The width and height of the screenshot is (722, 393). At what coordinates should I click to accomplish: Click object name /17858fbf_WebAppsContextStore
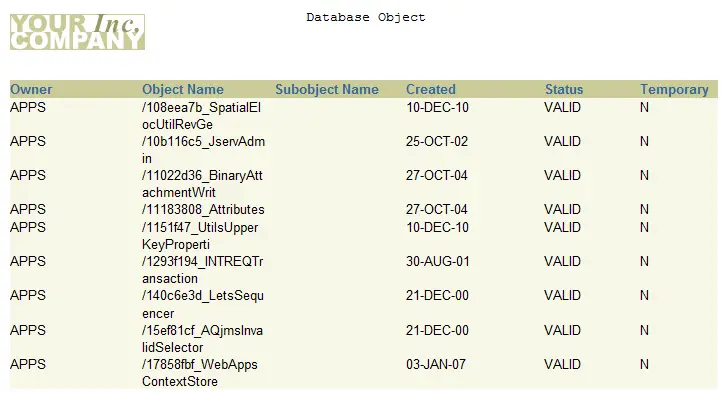200,373
